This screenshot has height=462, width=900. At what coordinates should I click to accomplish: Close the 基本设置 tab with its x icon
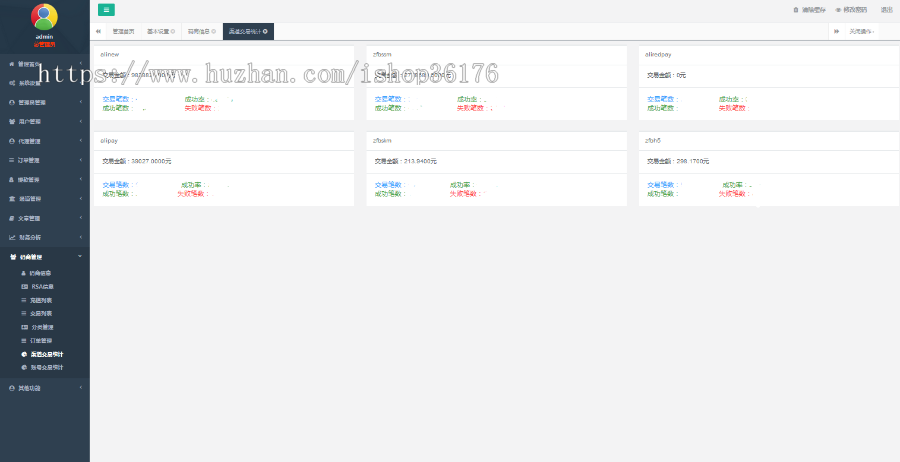point(173,32)
